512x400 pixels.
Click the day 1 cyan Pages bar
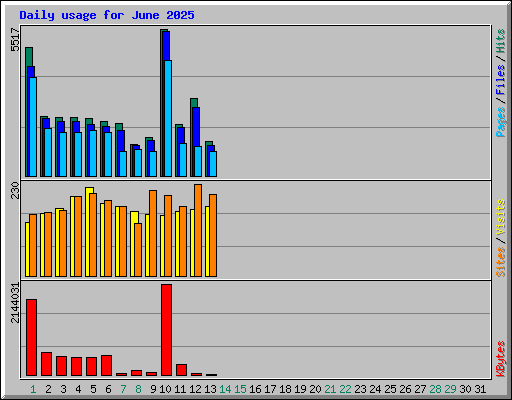point(33,127)
